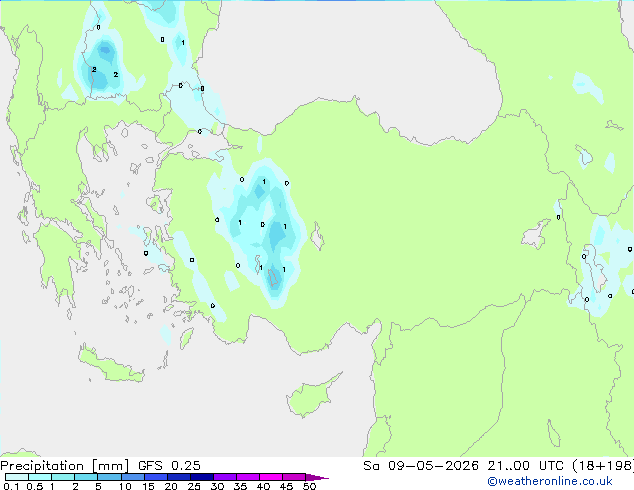Image resolution: width=634 pixels, height=490 pixels.
Task: Click the ©weatheronline.co.uk link
Action: tap(550, 481)
